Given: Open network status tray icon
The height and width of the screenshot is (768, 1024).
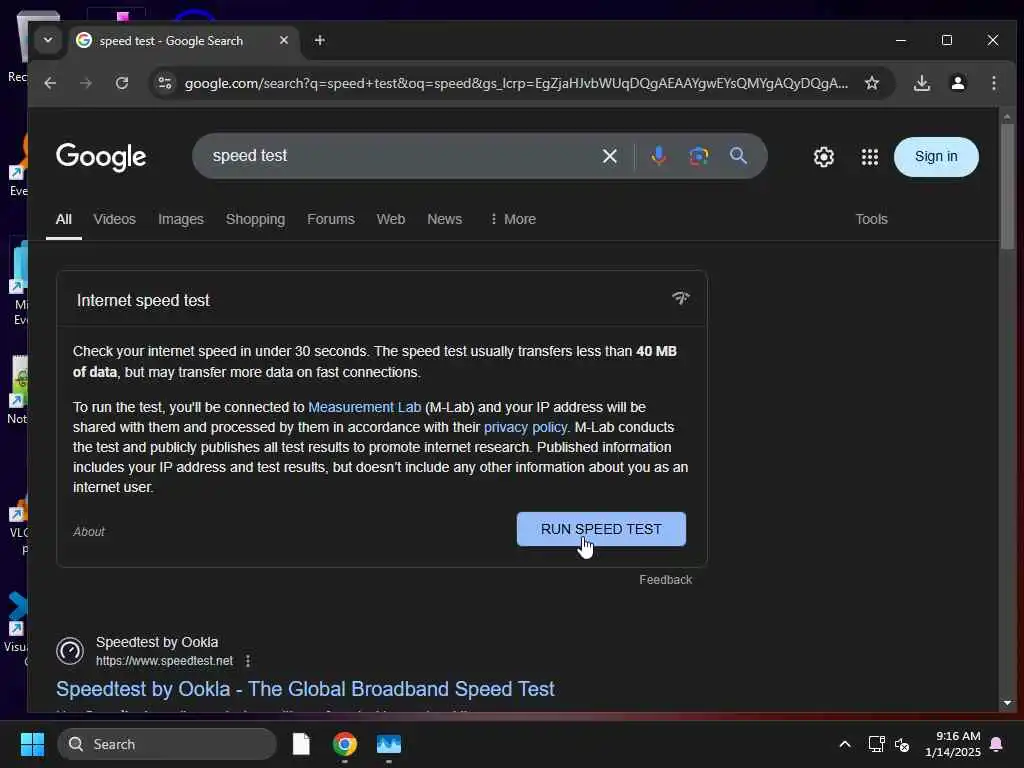Looking at the screenshot, I should pyautogui.click(x=876, y=744).
